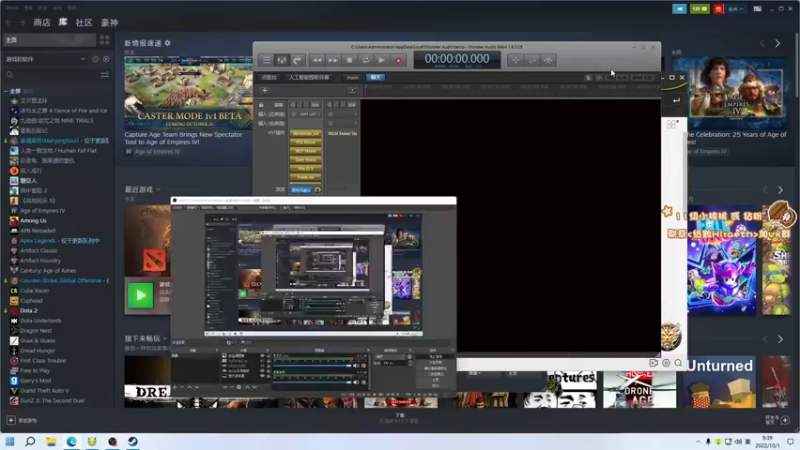Show next news items with right chevron
Viewport: 800px width, 450px height.
pos(778,44)
